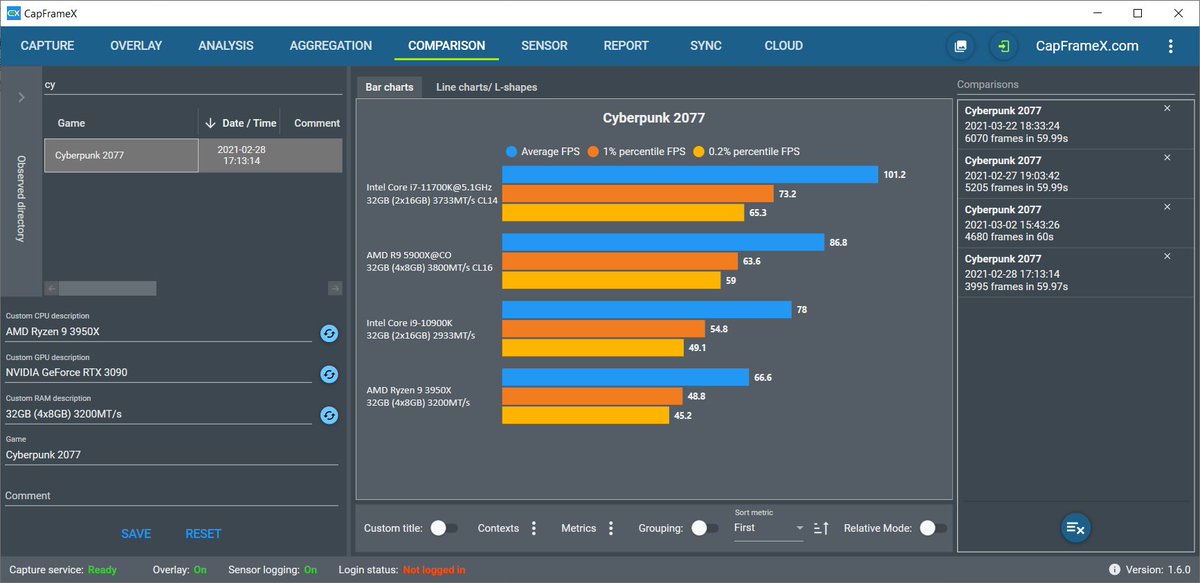
Task: Select the COMPARISON tab
Action: click(447, 46)
